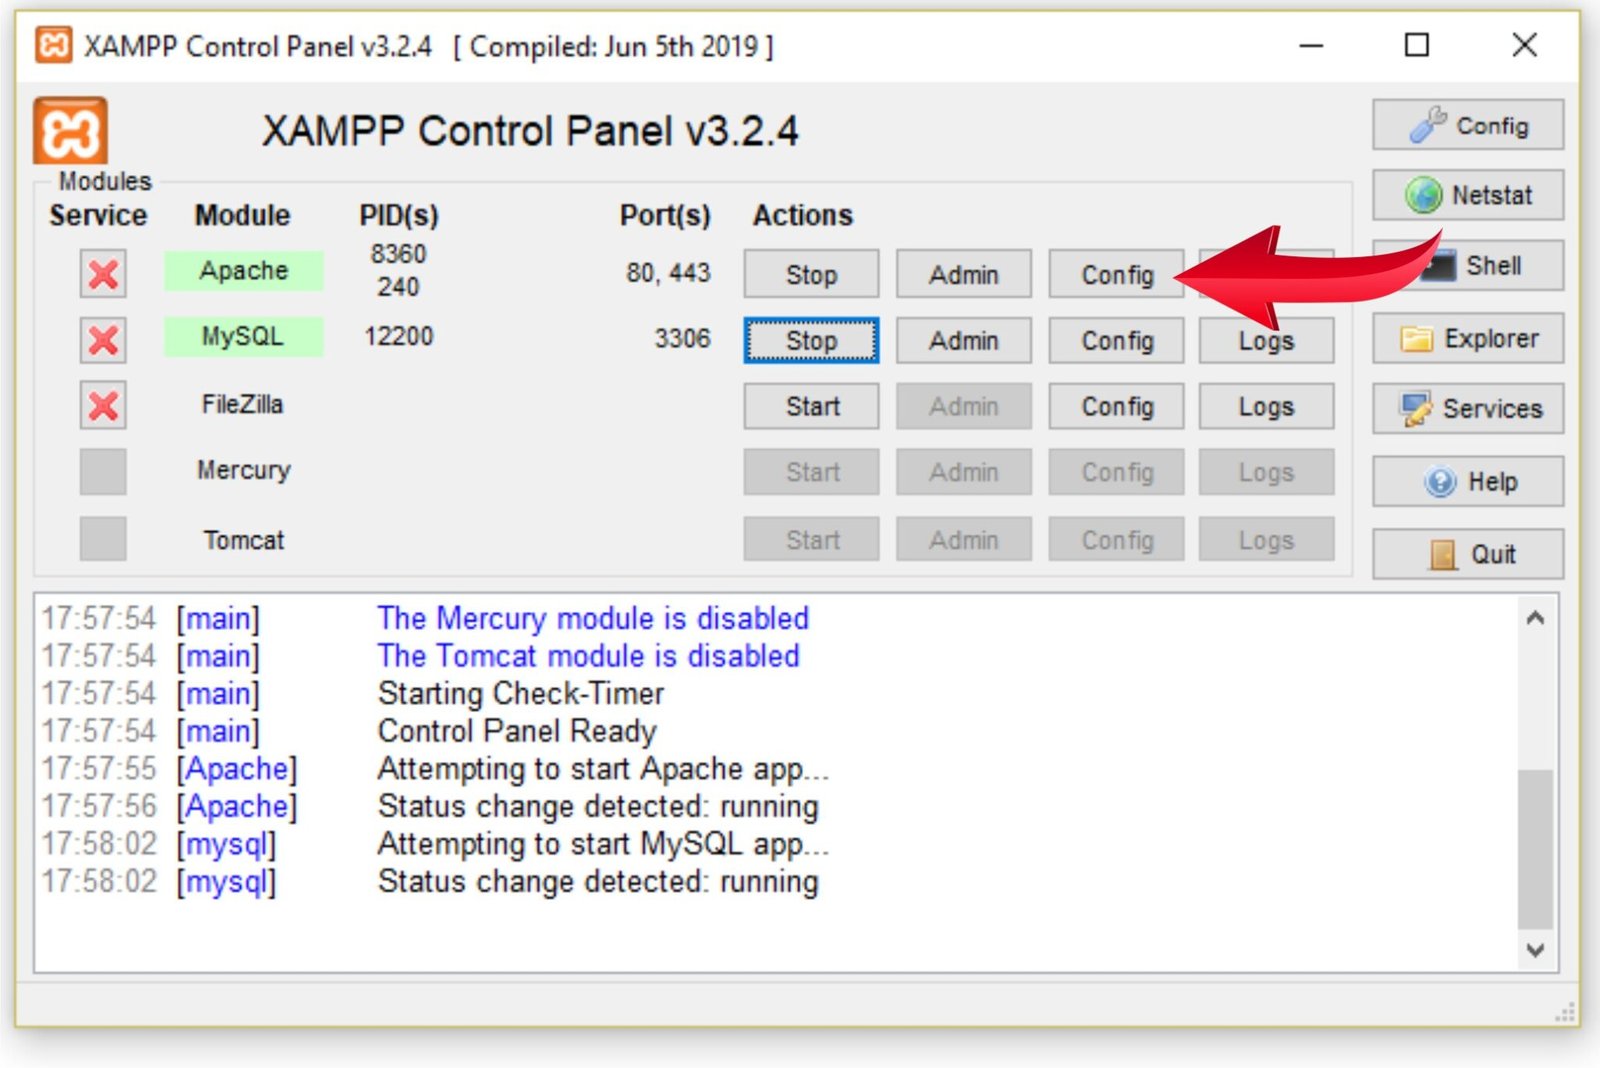
Task: View FileZilla Logs
Action: coord(1266,406)
